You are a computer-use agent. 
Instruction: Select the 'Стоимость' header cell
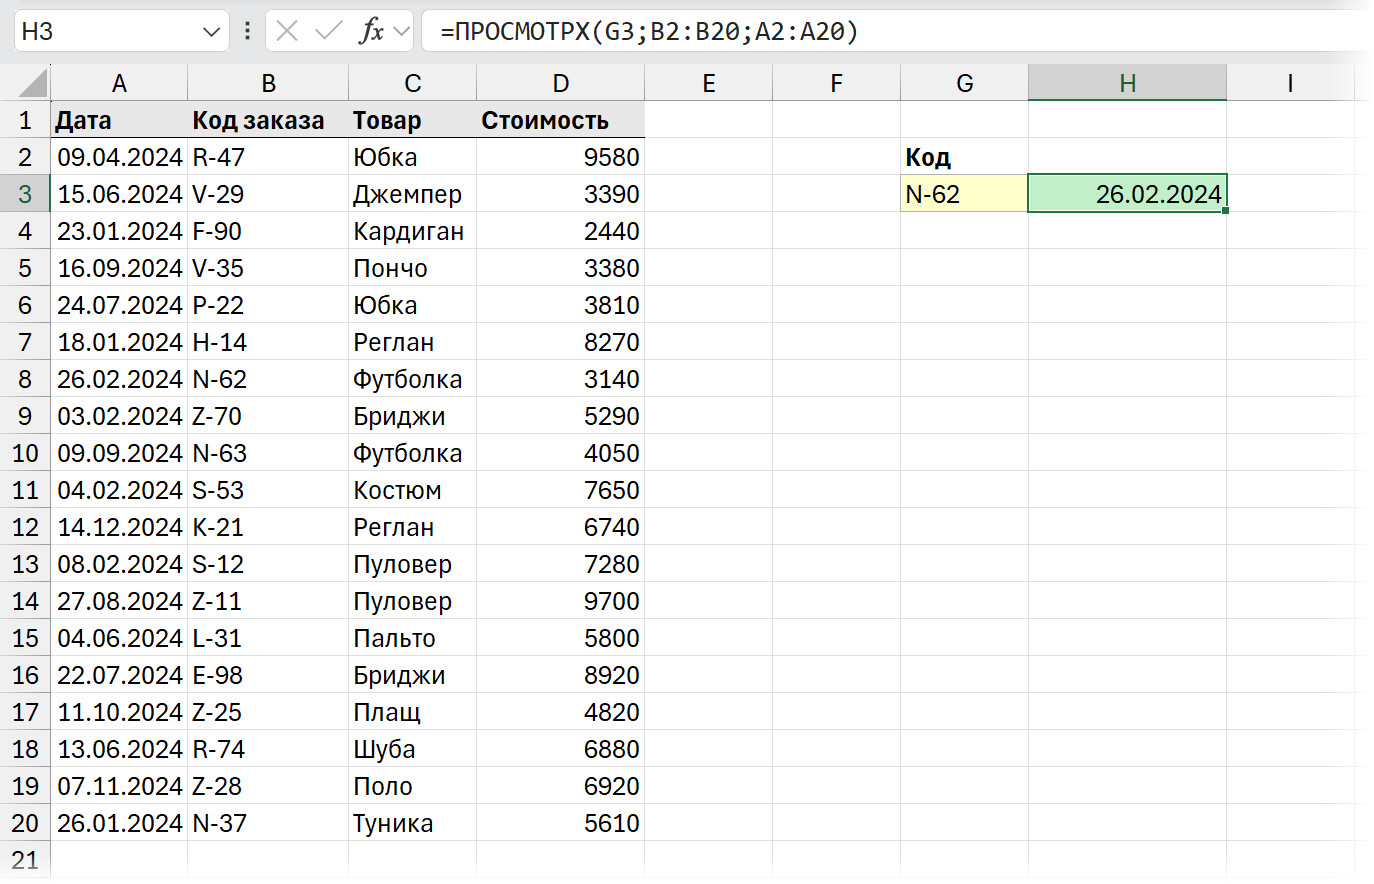pos(560,120)
